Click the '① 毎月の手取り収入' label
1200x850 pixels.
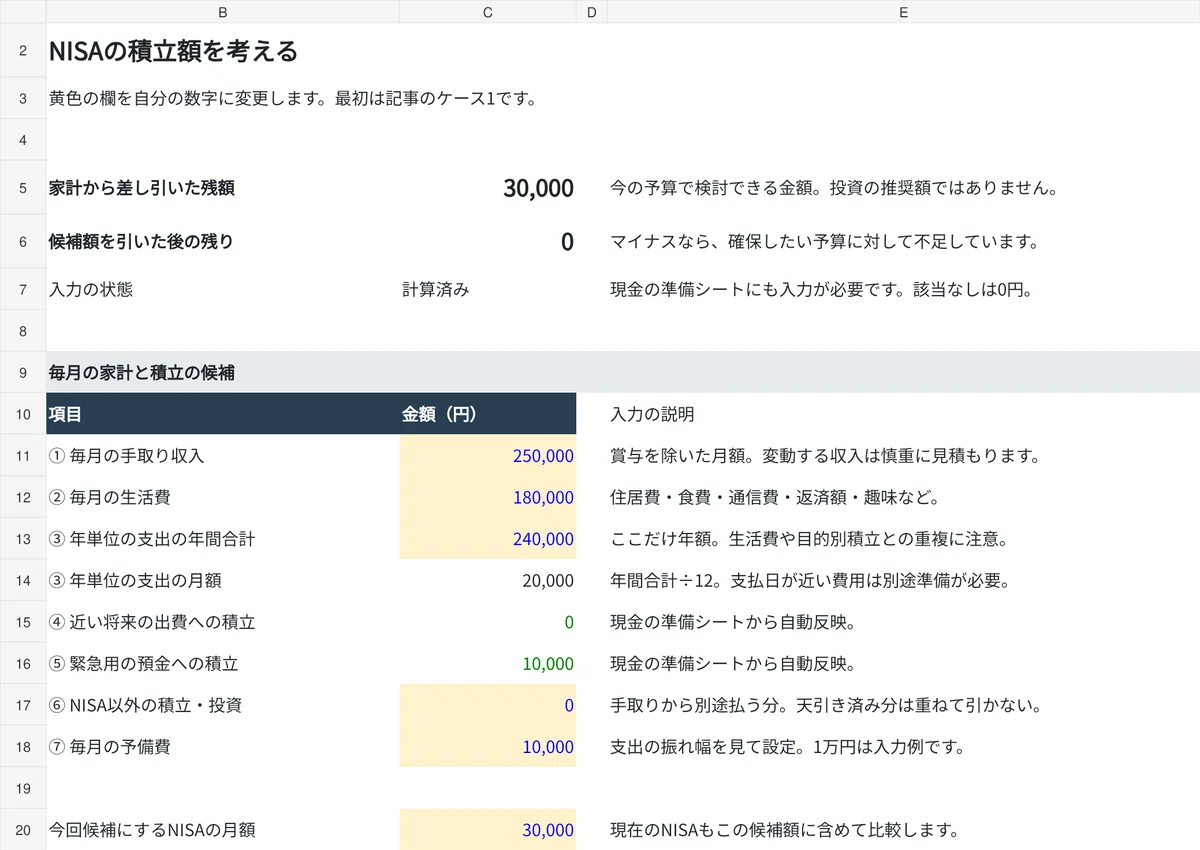coord(126,456)
